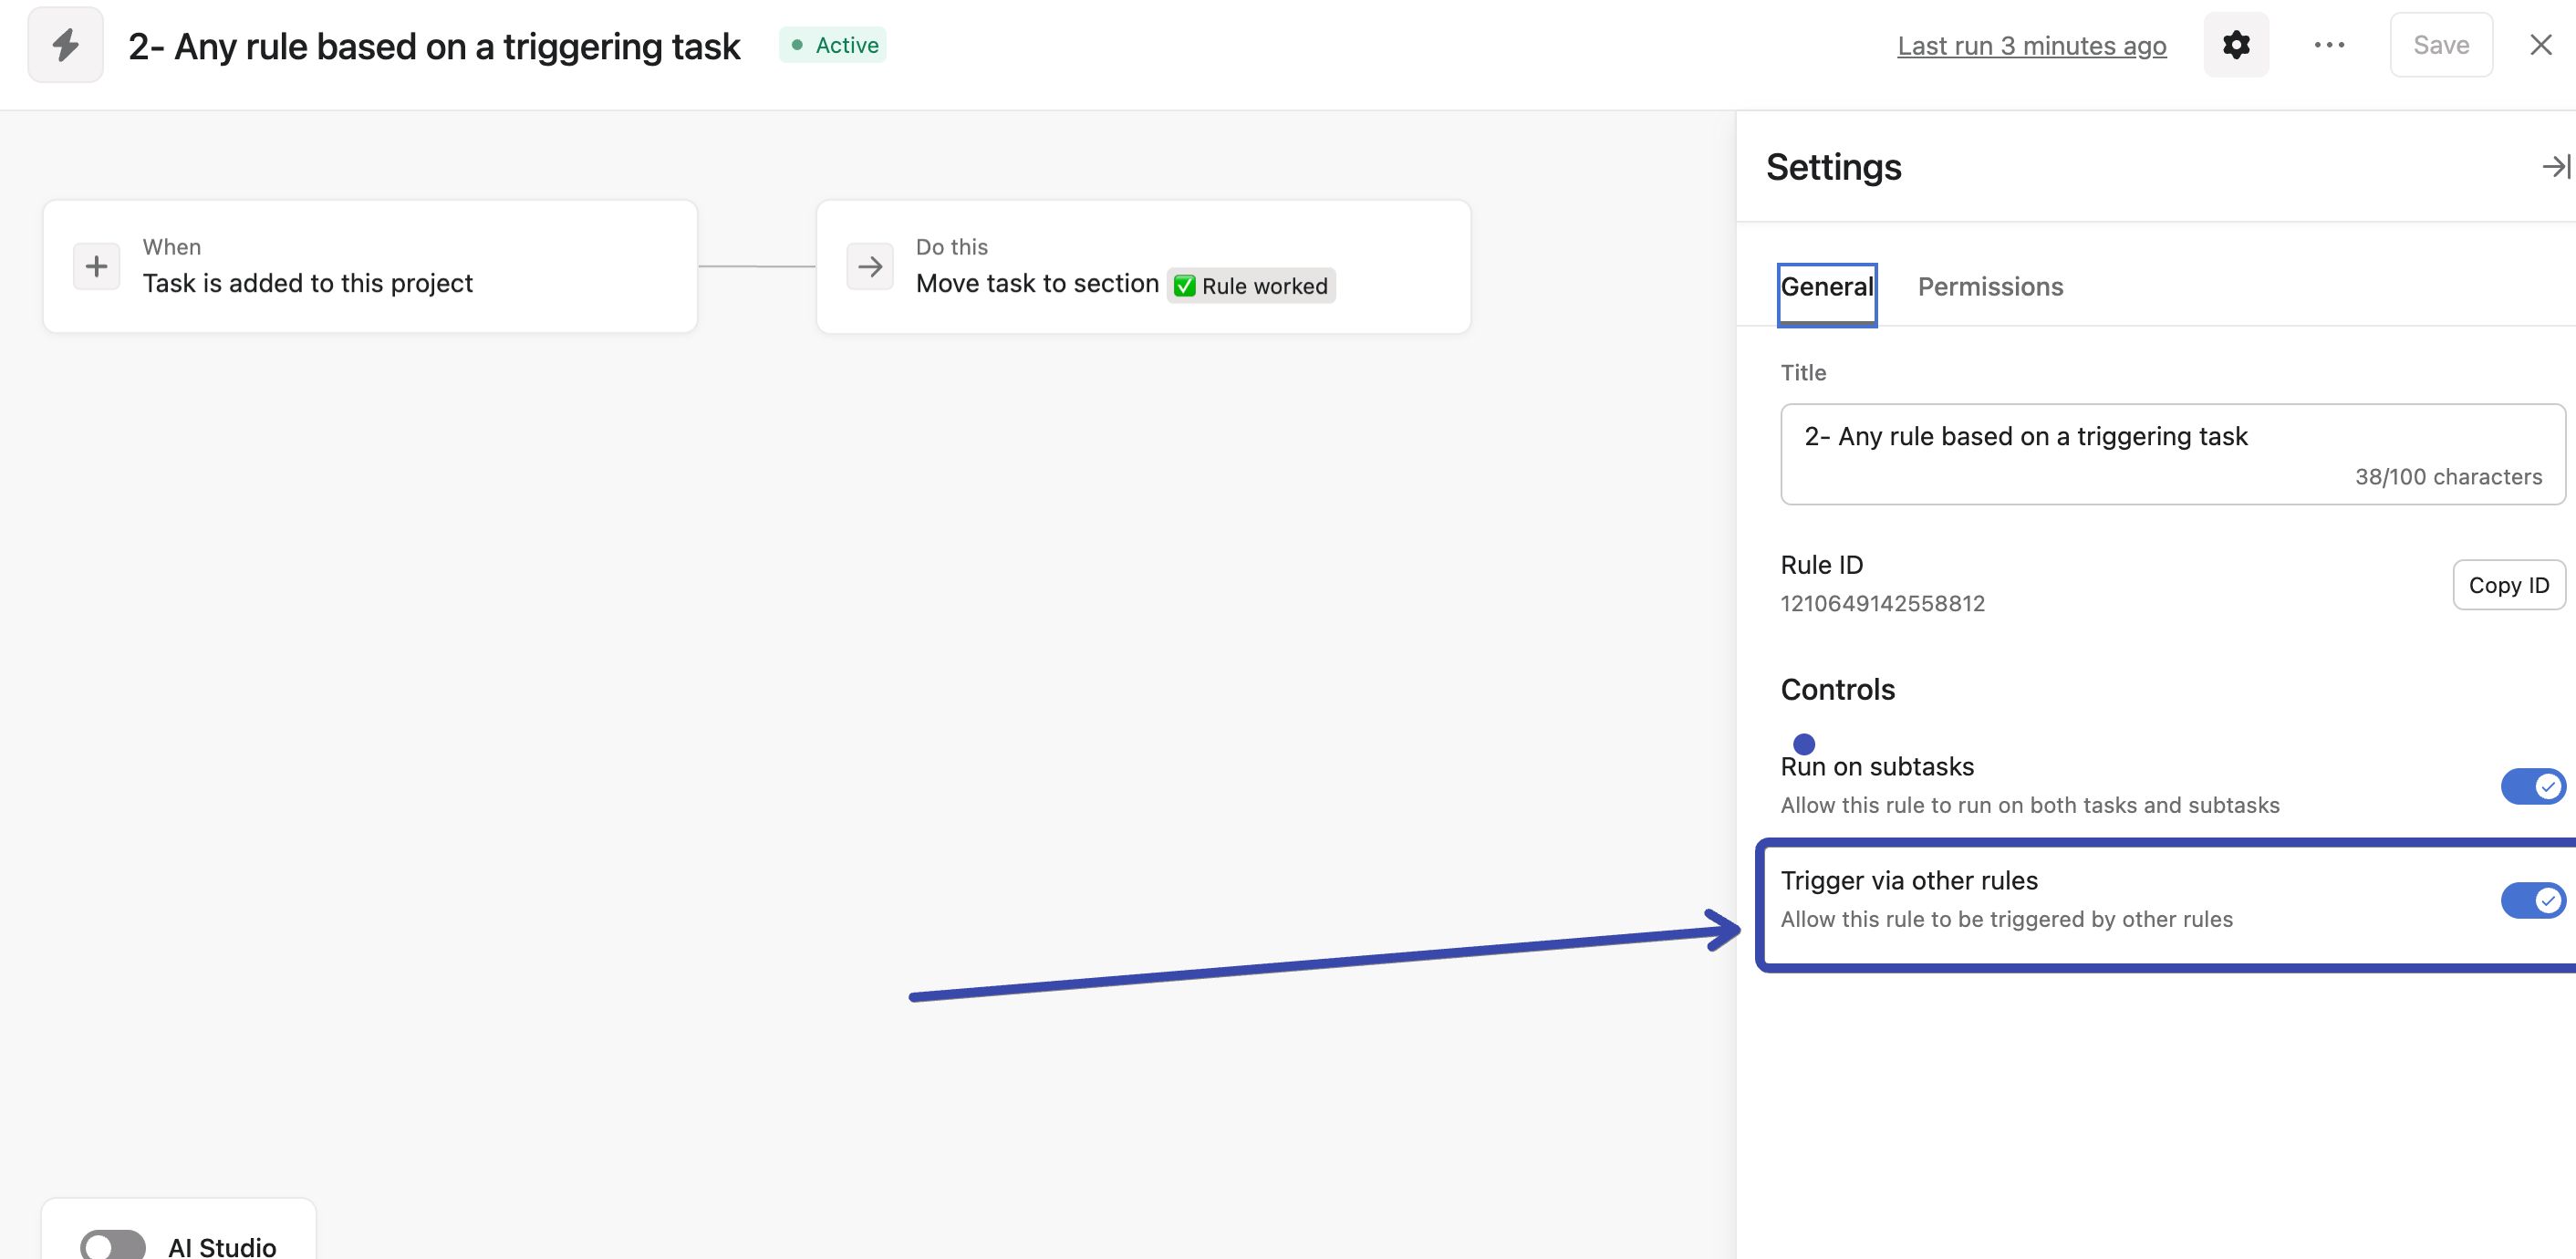Toggle the AI Studio switch

pyautogui.click(x=113, y=1245)
